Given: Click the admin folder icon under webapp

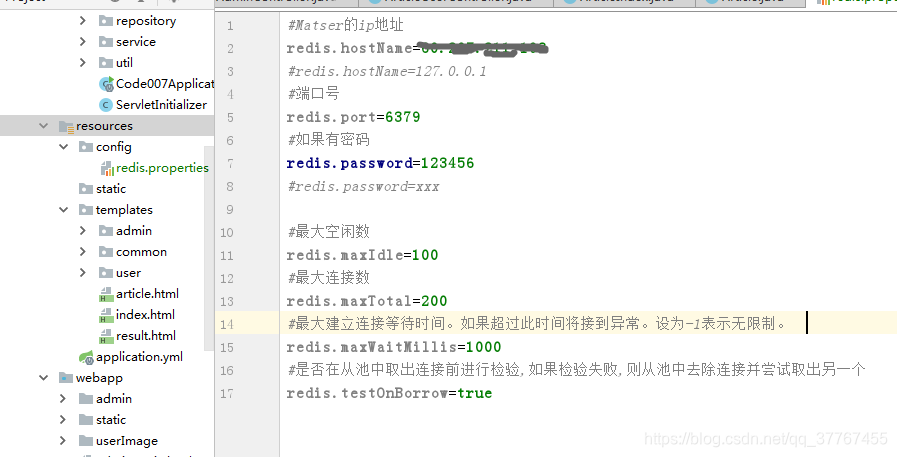Looking at the screenshot, I should click(86, 399).
